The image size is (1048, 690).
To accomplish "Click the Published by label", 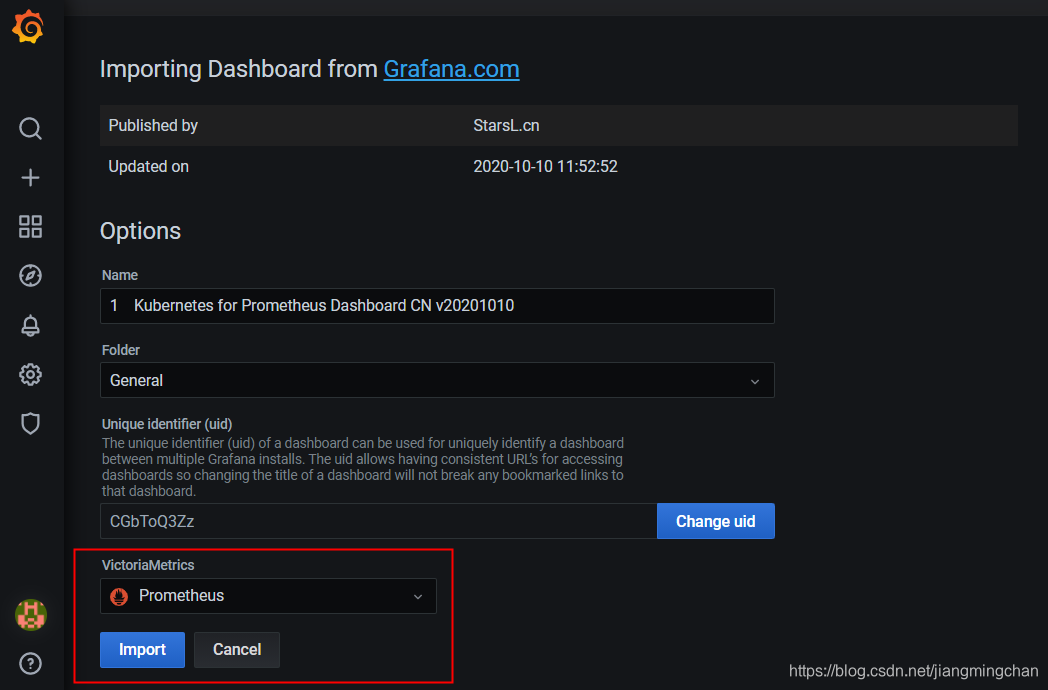I will 153,126.
